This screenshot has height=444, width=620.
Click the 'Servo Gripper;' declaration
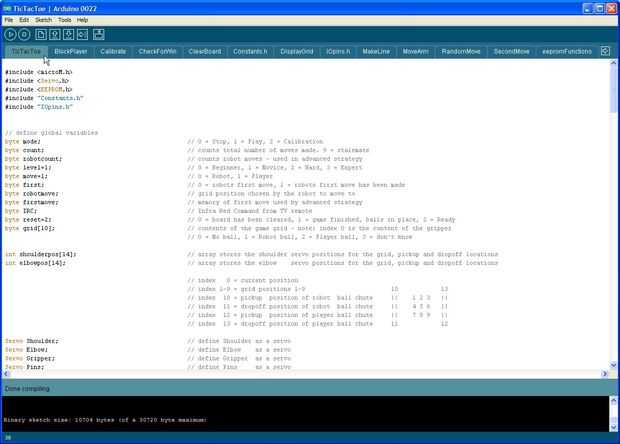coord(30,358)
